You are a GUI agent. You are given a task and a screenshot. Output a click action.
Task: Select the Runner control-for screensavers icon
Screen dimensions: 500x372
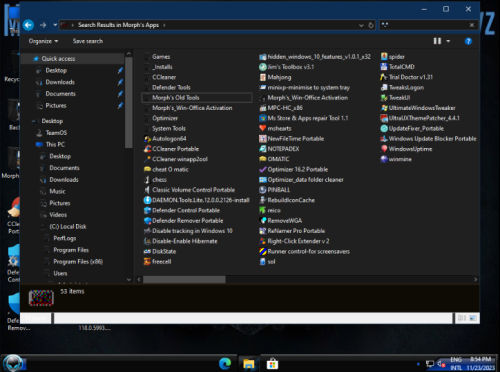263,251
